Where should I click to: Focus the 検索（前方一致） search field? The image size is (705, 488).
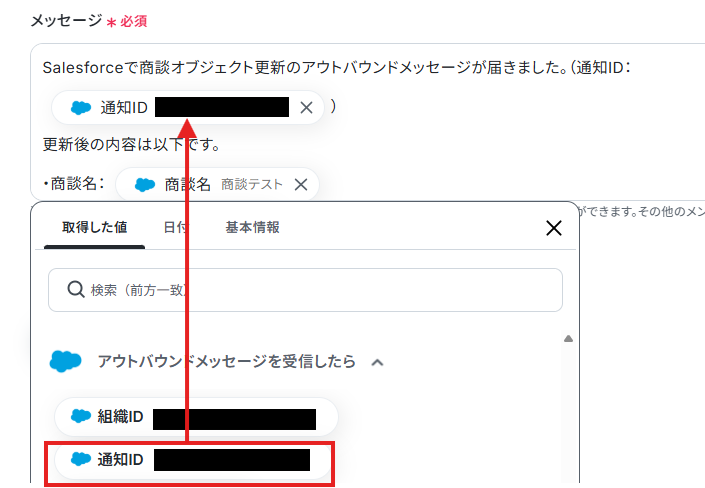pyautogui.click(x=305, y=290)
